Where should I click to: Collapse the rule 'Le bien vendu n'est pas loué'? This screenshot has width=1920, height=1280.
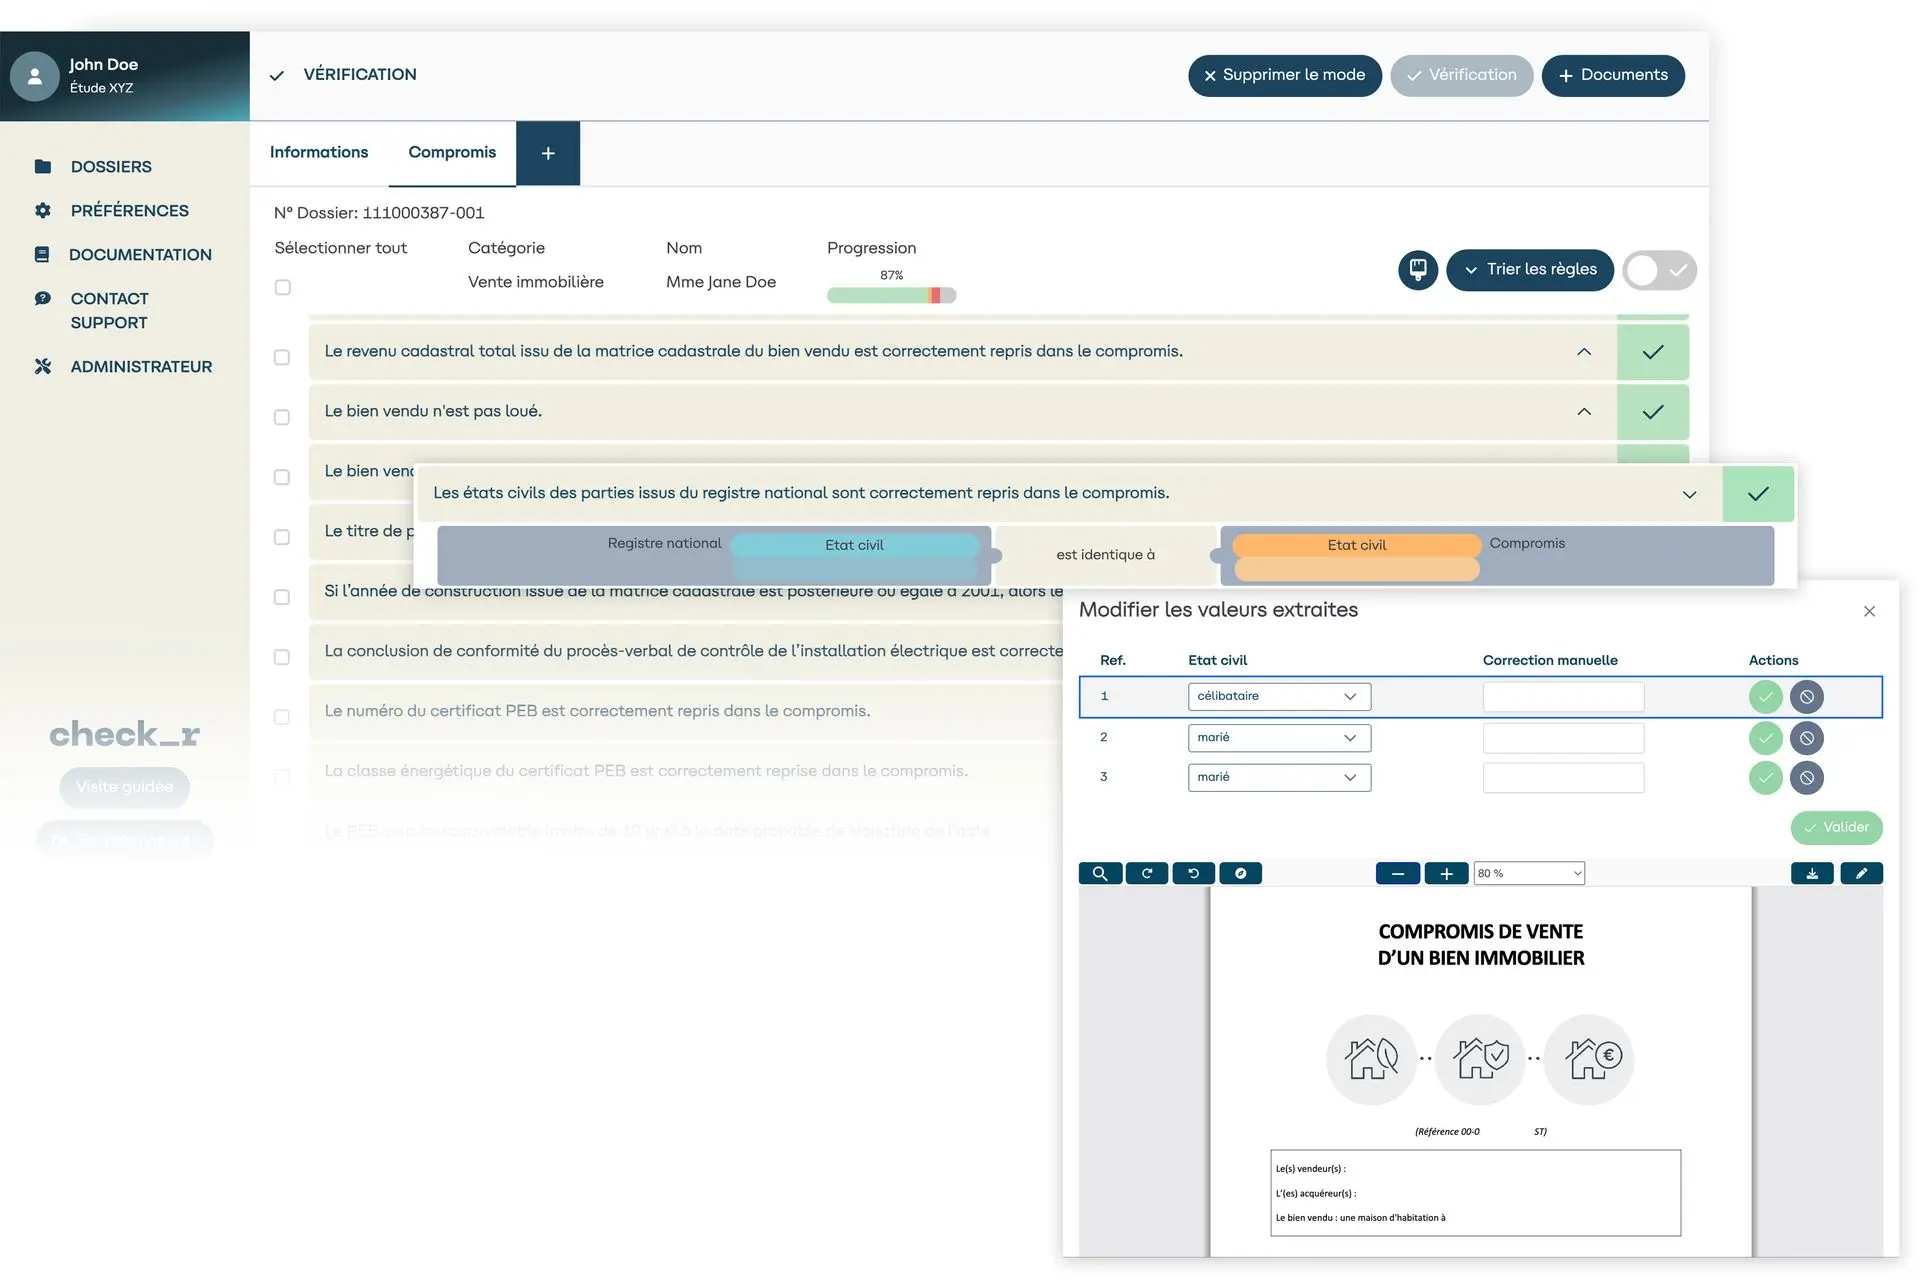click(x=1584, y=411)
